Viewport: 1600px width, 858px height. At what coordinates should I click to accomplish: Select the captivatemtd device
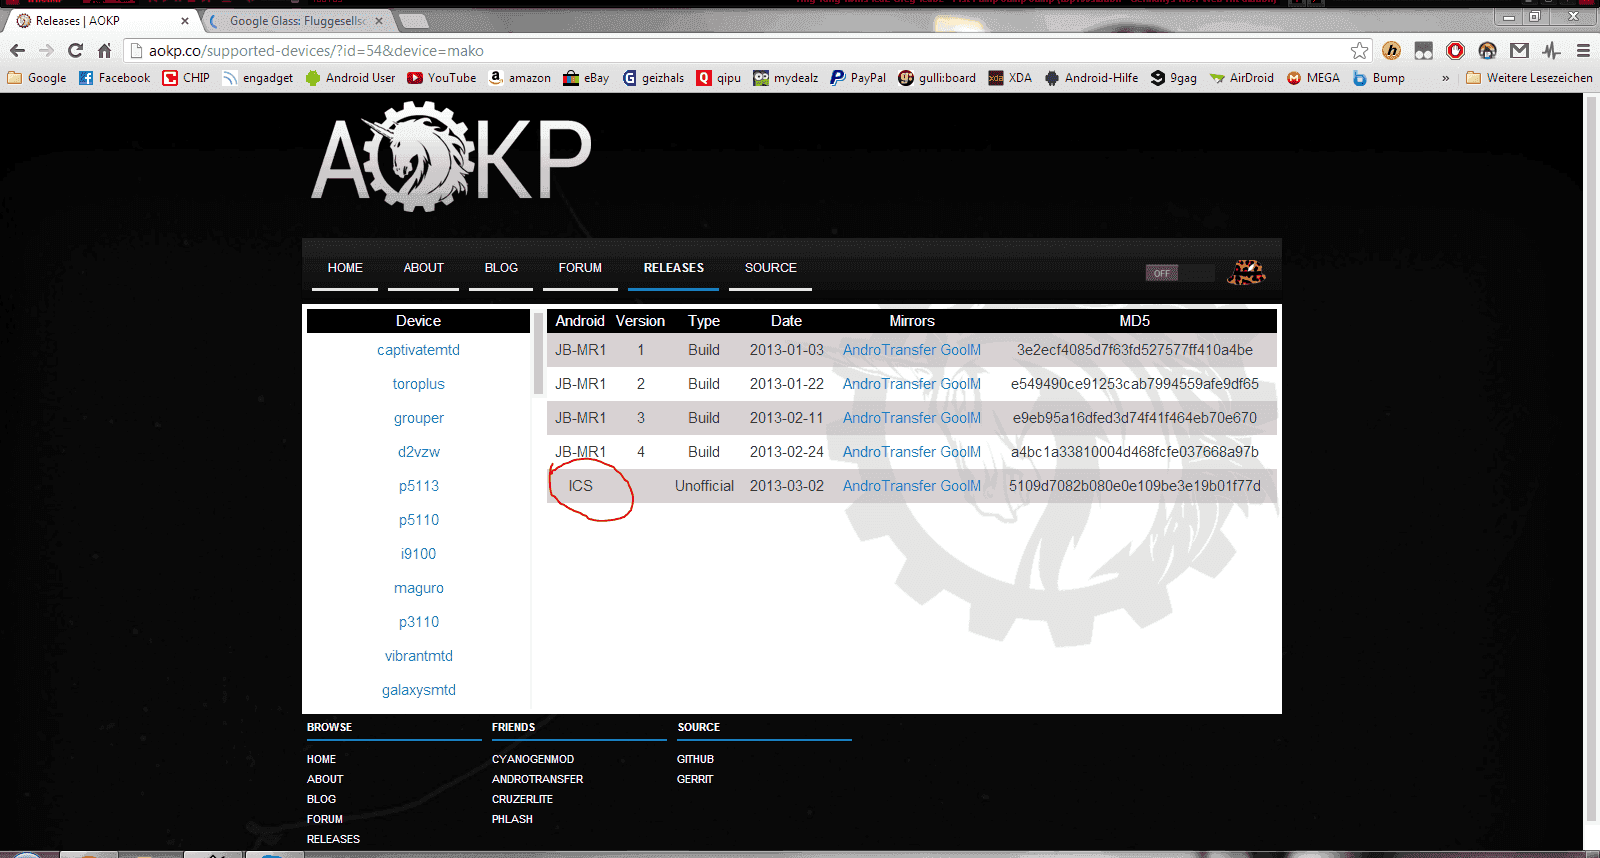tap(418, 350)
